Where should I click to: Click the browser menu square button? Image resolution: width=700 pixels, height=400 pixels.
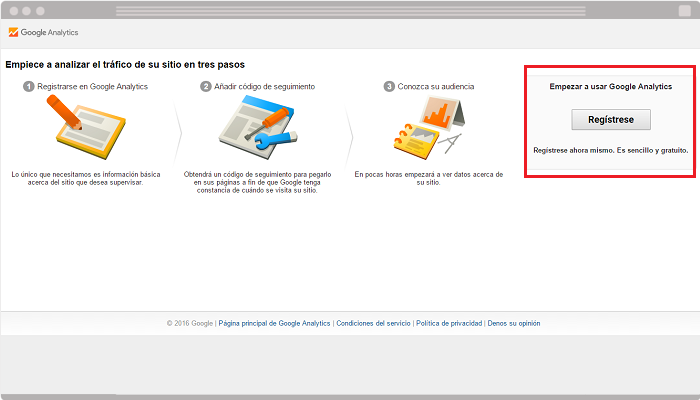pos(684,11)
